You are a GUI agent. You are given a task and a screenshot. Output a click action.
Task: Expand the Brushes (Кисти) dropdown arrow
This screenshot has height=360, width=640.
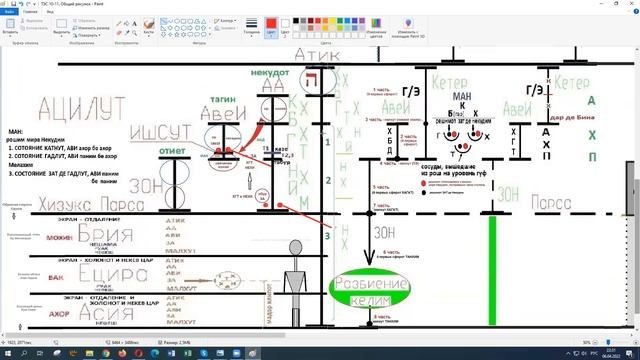coord(149,36)
